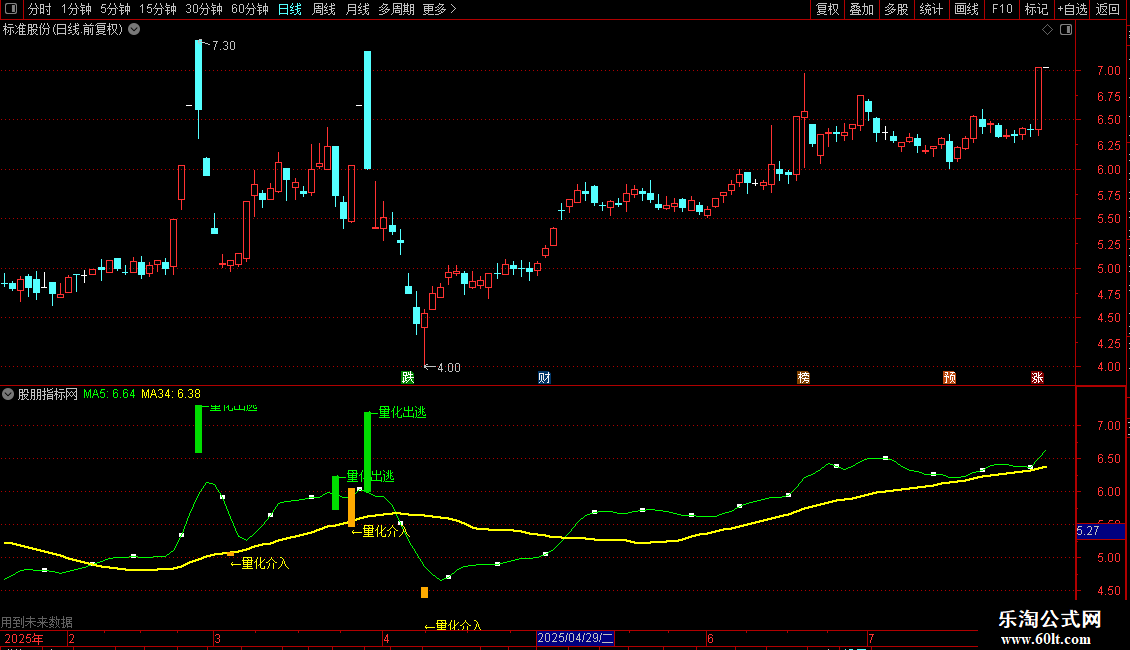1130x650 pixels.
Task: Click the 7.30 high price label
Action: [x=223, y=45]
